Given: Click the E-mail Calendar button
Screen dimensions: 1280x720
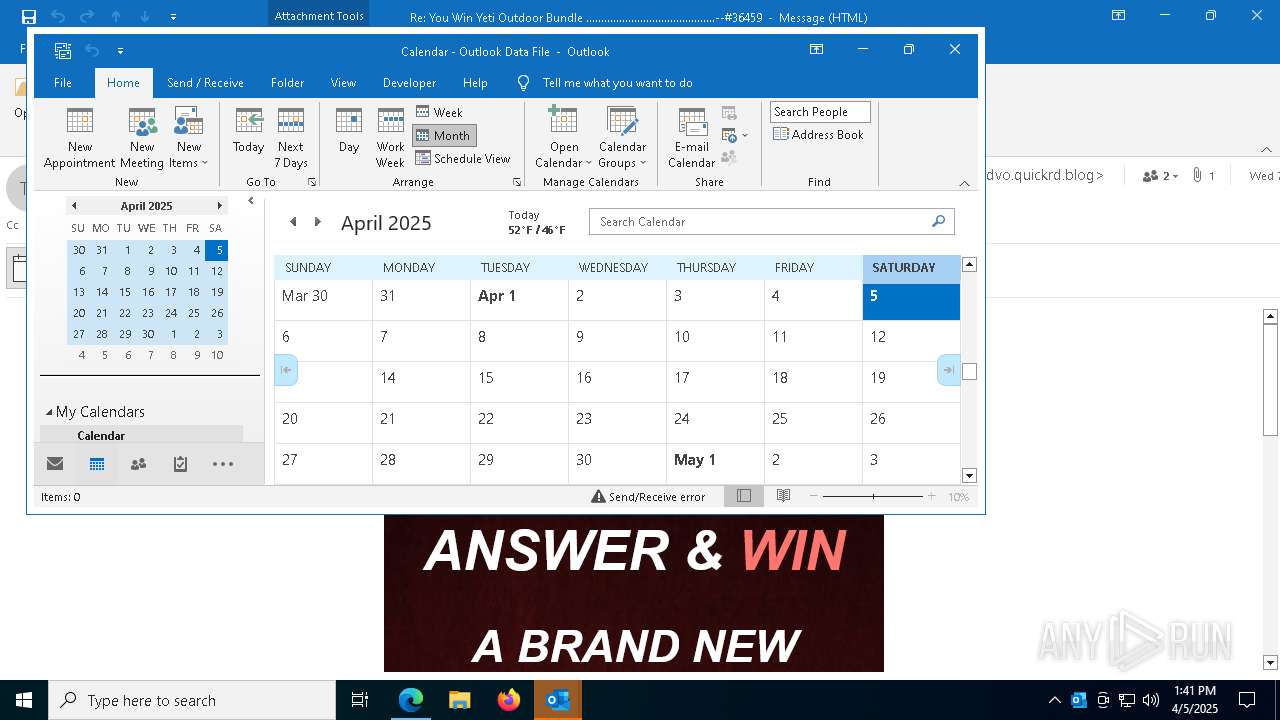Looking at the screenshot, I should coord(692,138).
